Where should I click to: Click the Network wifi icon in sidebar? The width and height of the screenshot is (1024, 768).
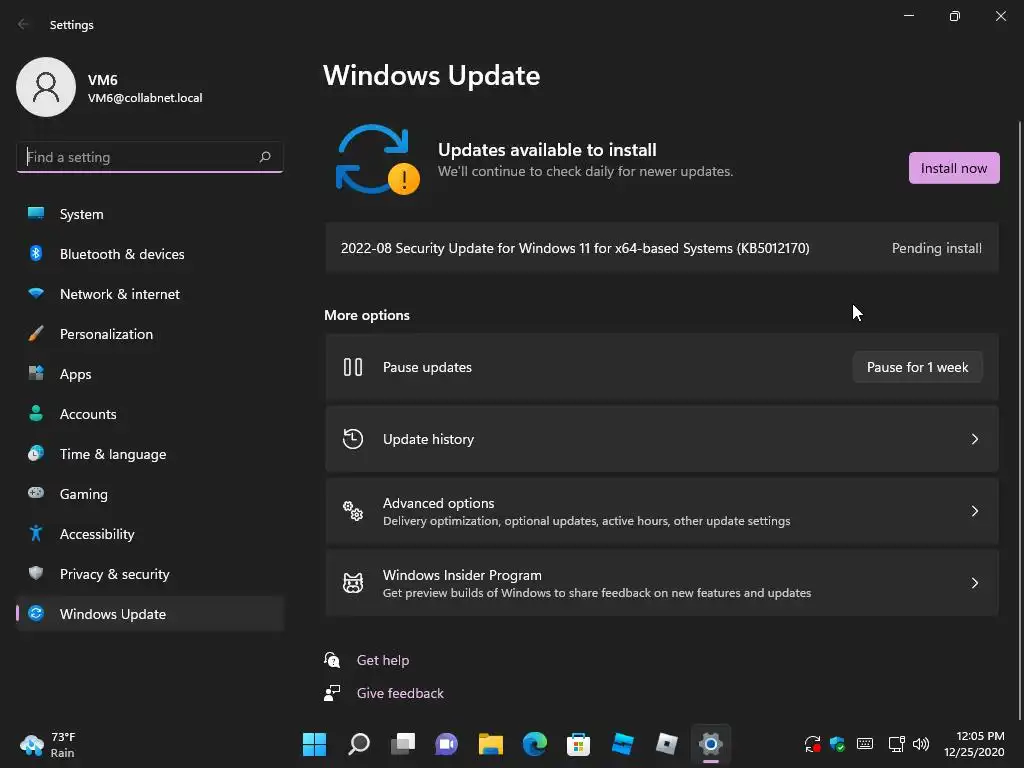point(36,293)
